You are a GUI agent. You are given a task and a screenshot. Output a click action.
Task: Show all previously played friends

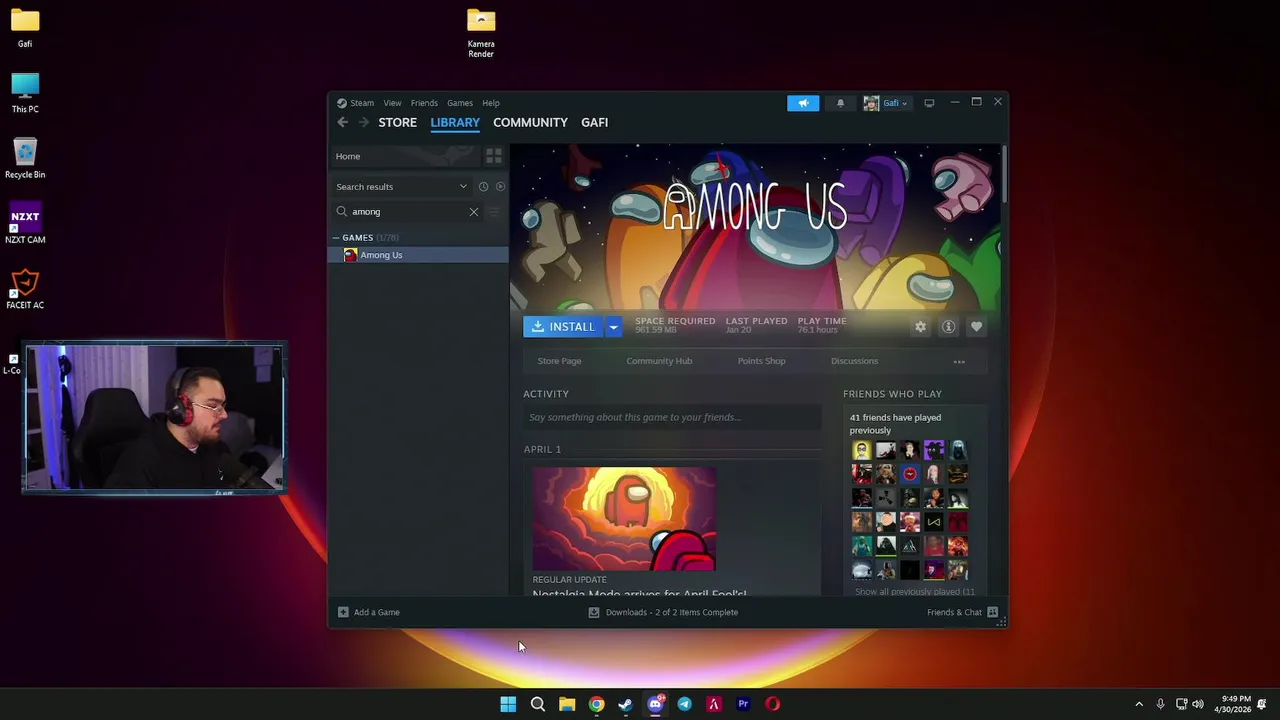click(914, 592)
